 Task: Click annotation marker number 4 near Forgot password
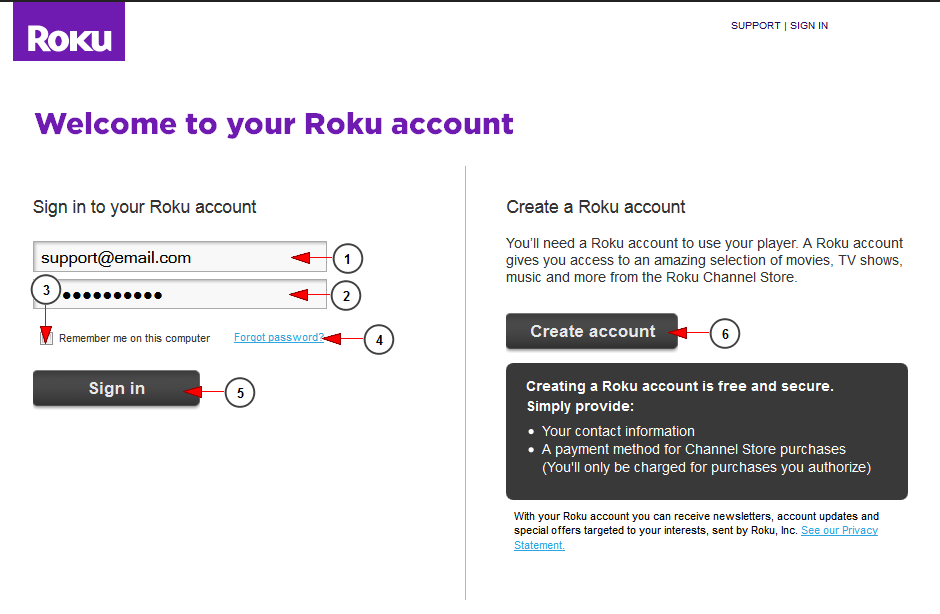click(x=378, y=340)
